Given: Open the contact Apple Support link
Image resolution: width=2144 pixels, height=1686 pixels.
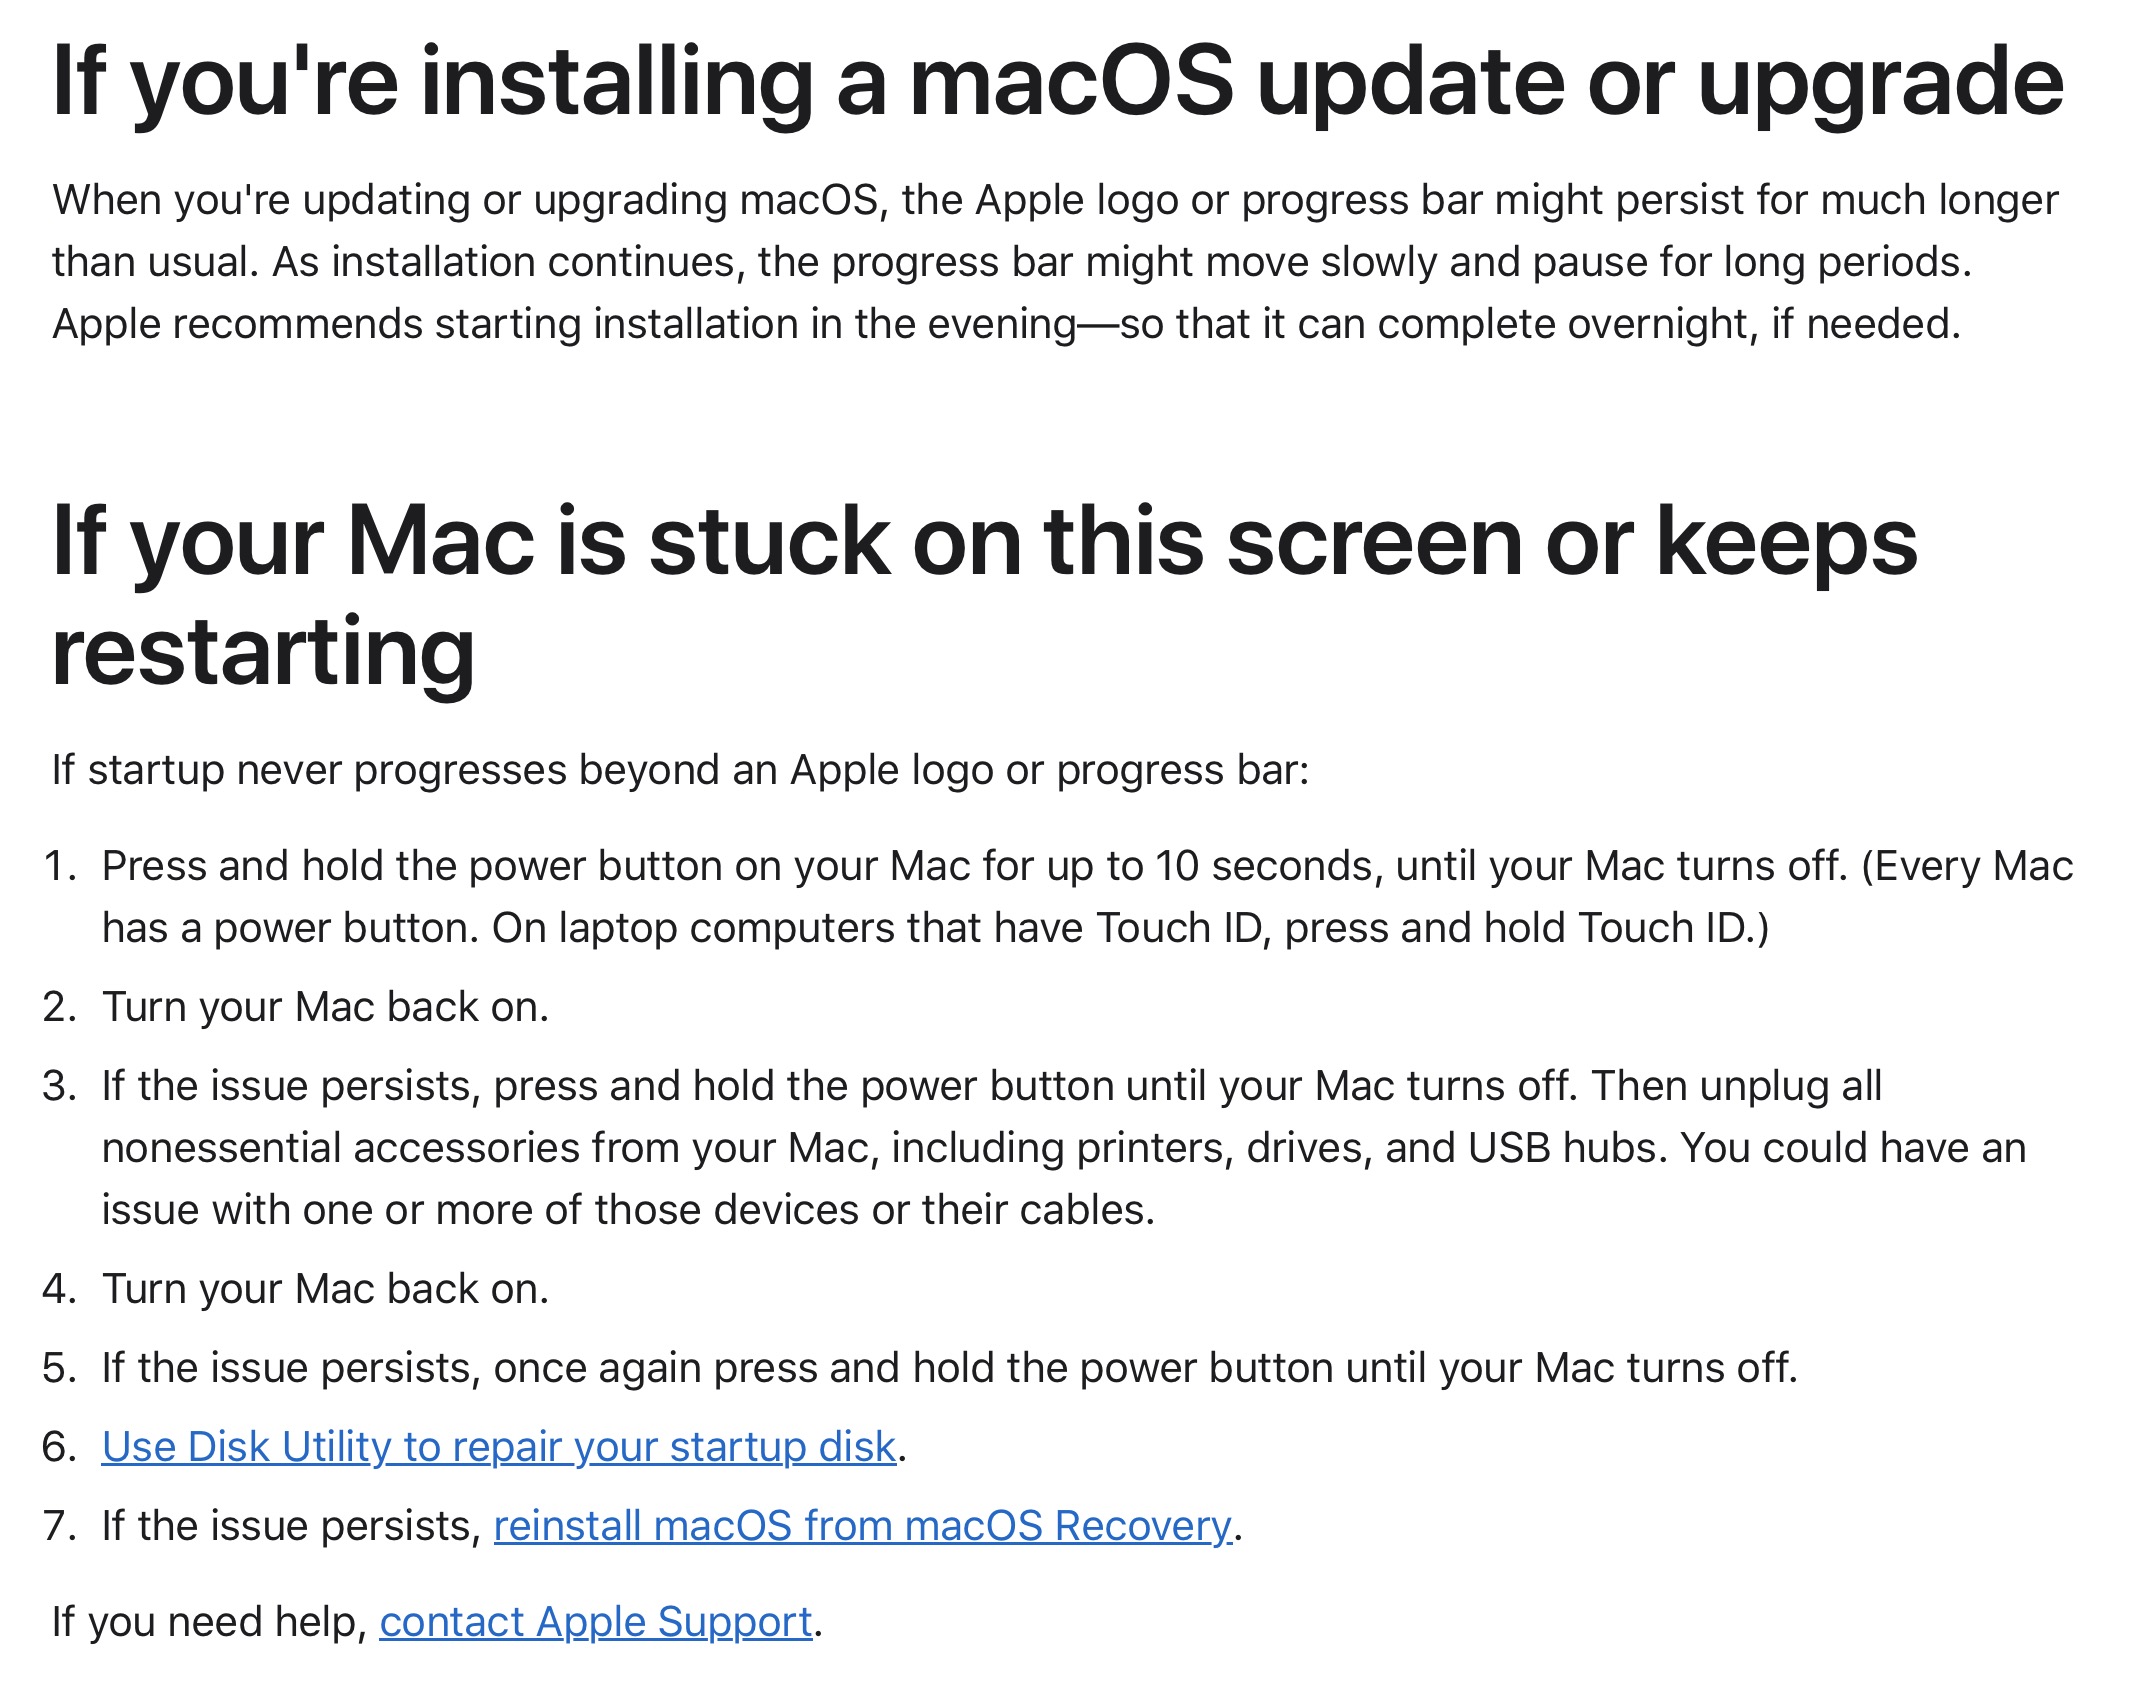Looking at the screenshot, I should [596, 1622].
